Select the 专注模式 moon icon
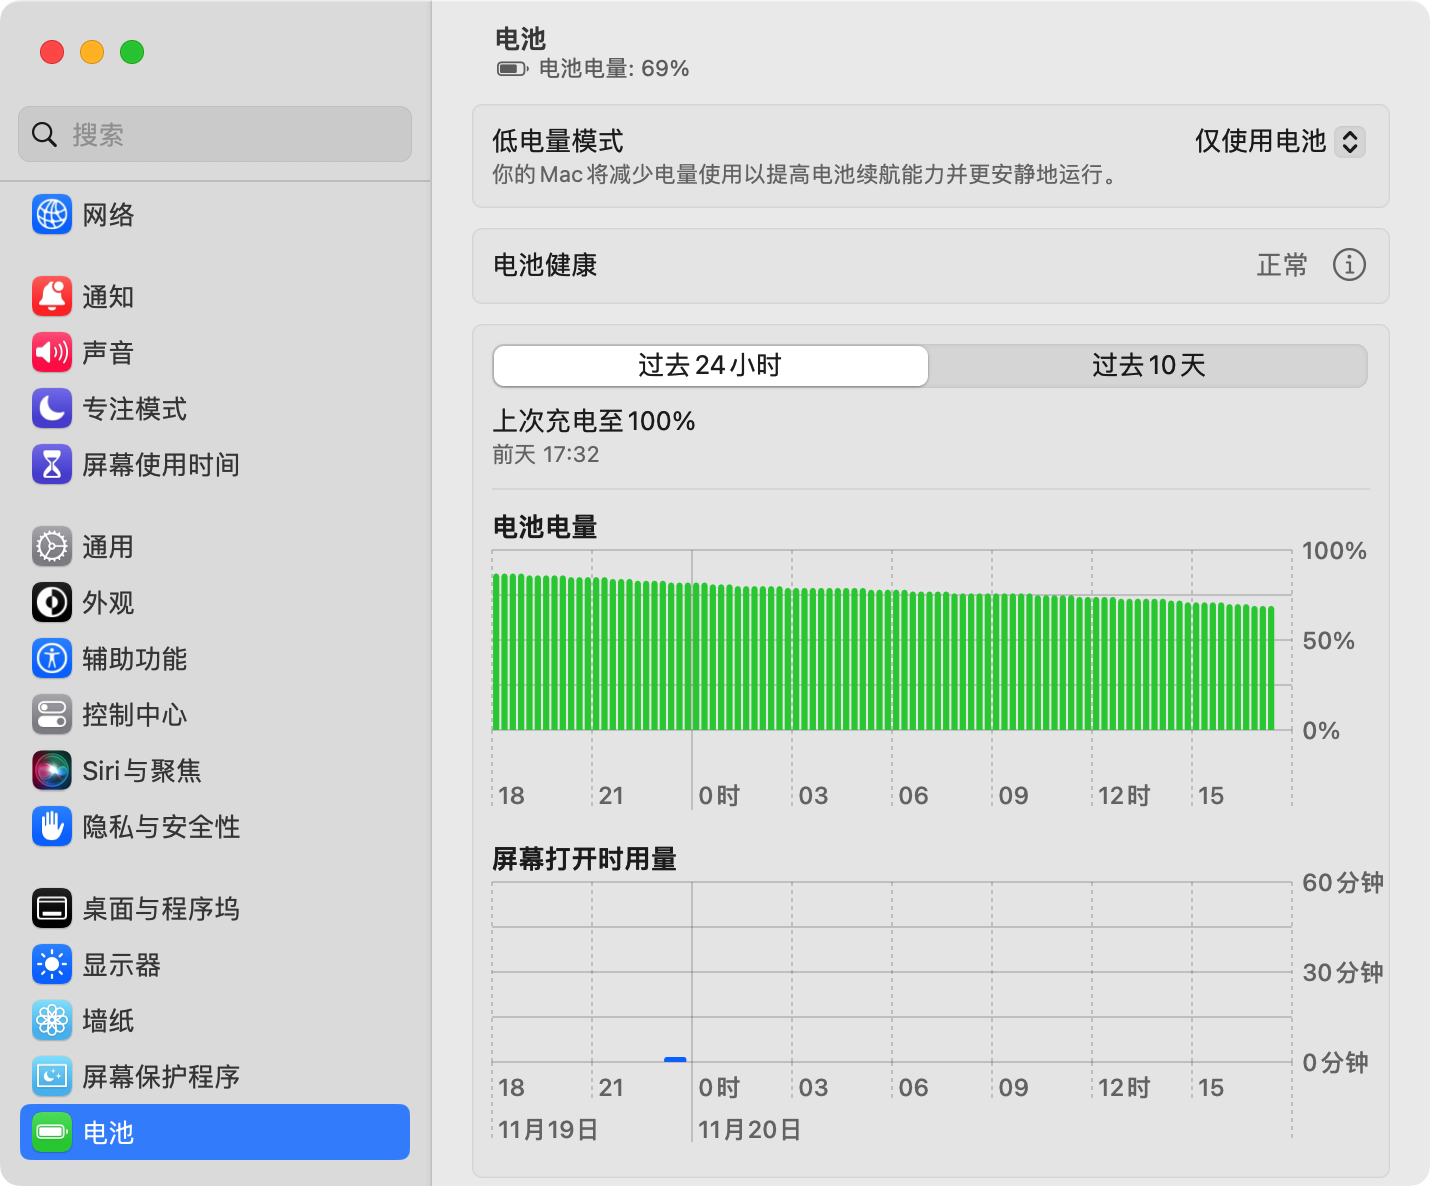The height and width of the screenshot is (1186, 1430). tap(52, 409)
